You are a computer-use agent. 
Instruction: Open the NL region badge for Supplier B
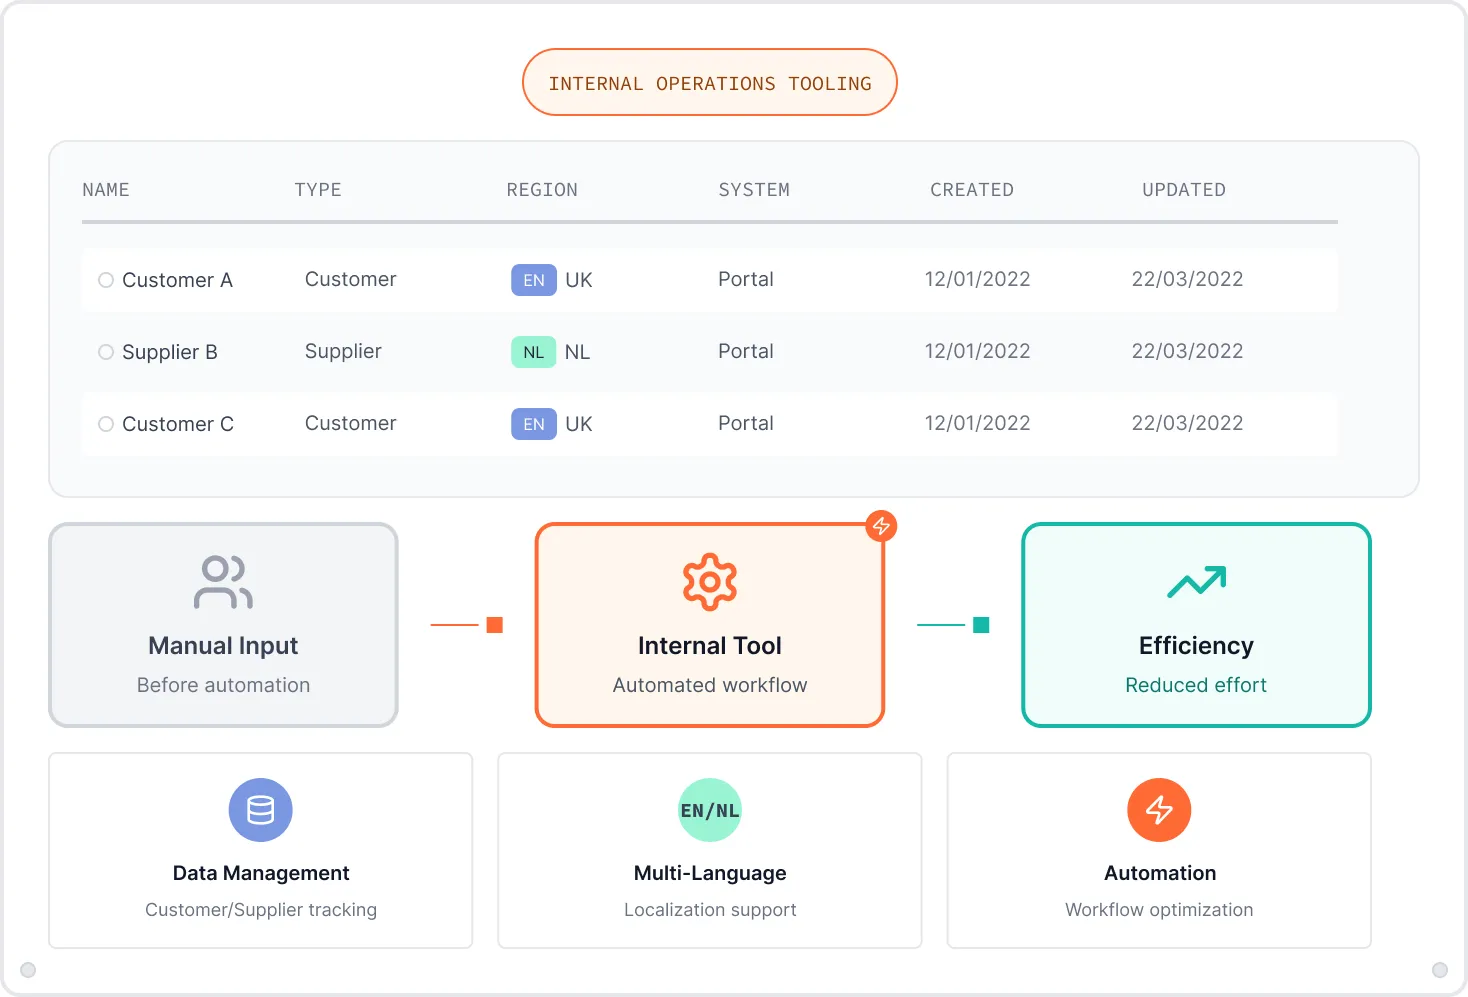(x=533, y=352)
